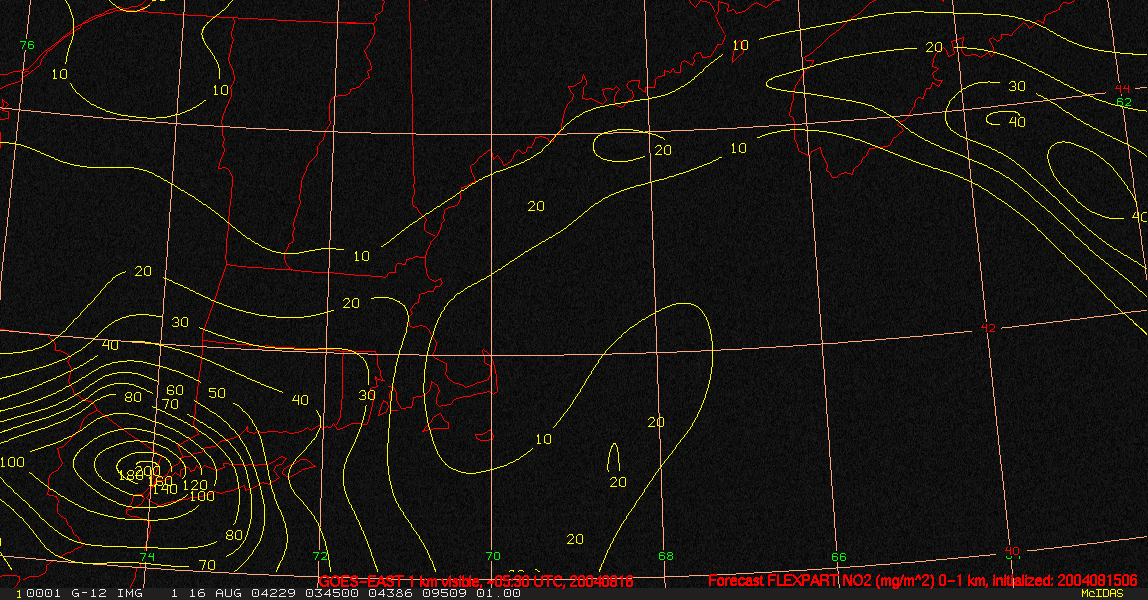
Task: Click the green longitude label 74
Action: click(x=147, y=557)
